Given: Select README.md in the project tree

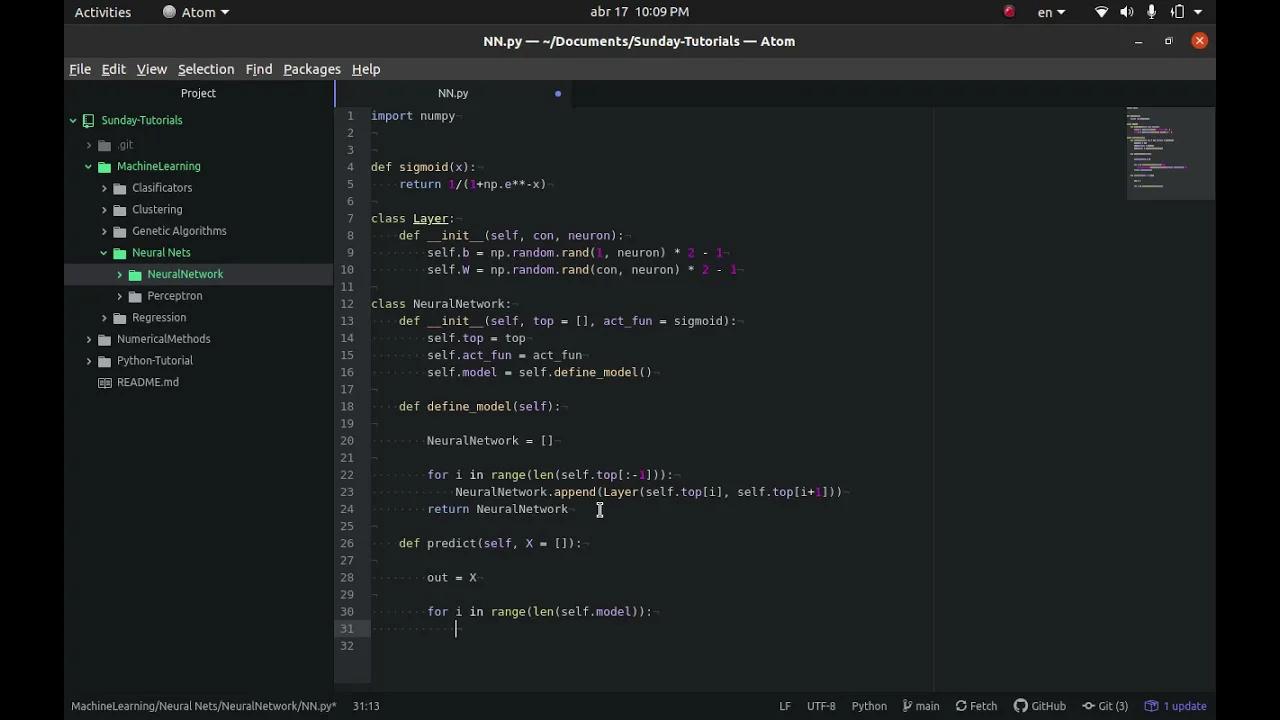Looking at the screenshot, I should 147,381.
